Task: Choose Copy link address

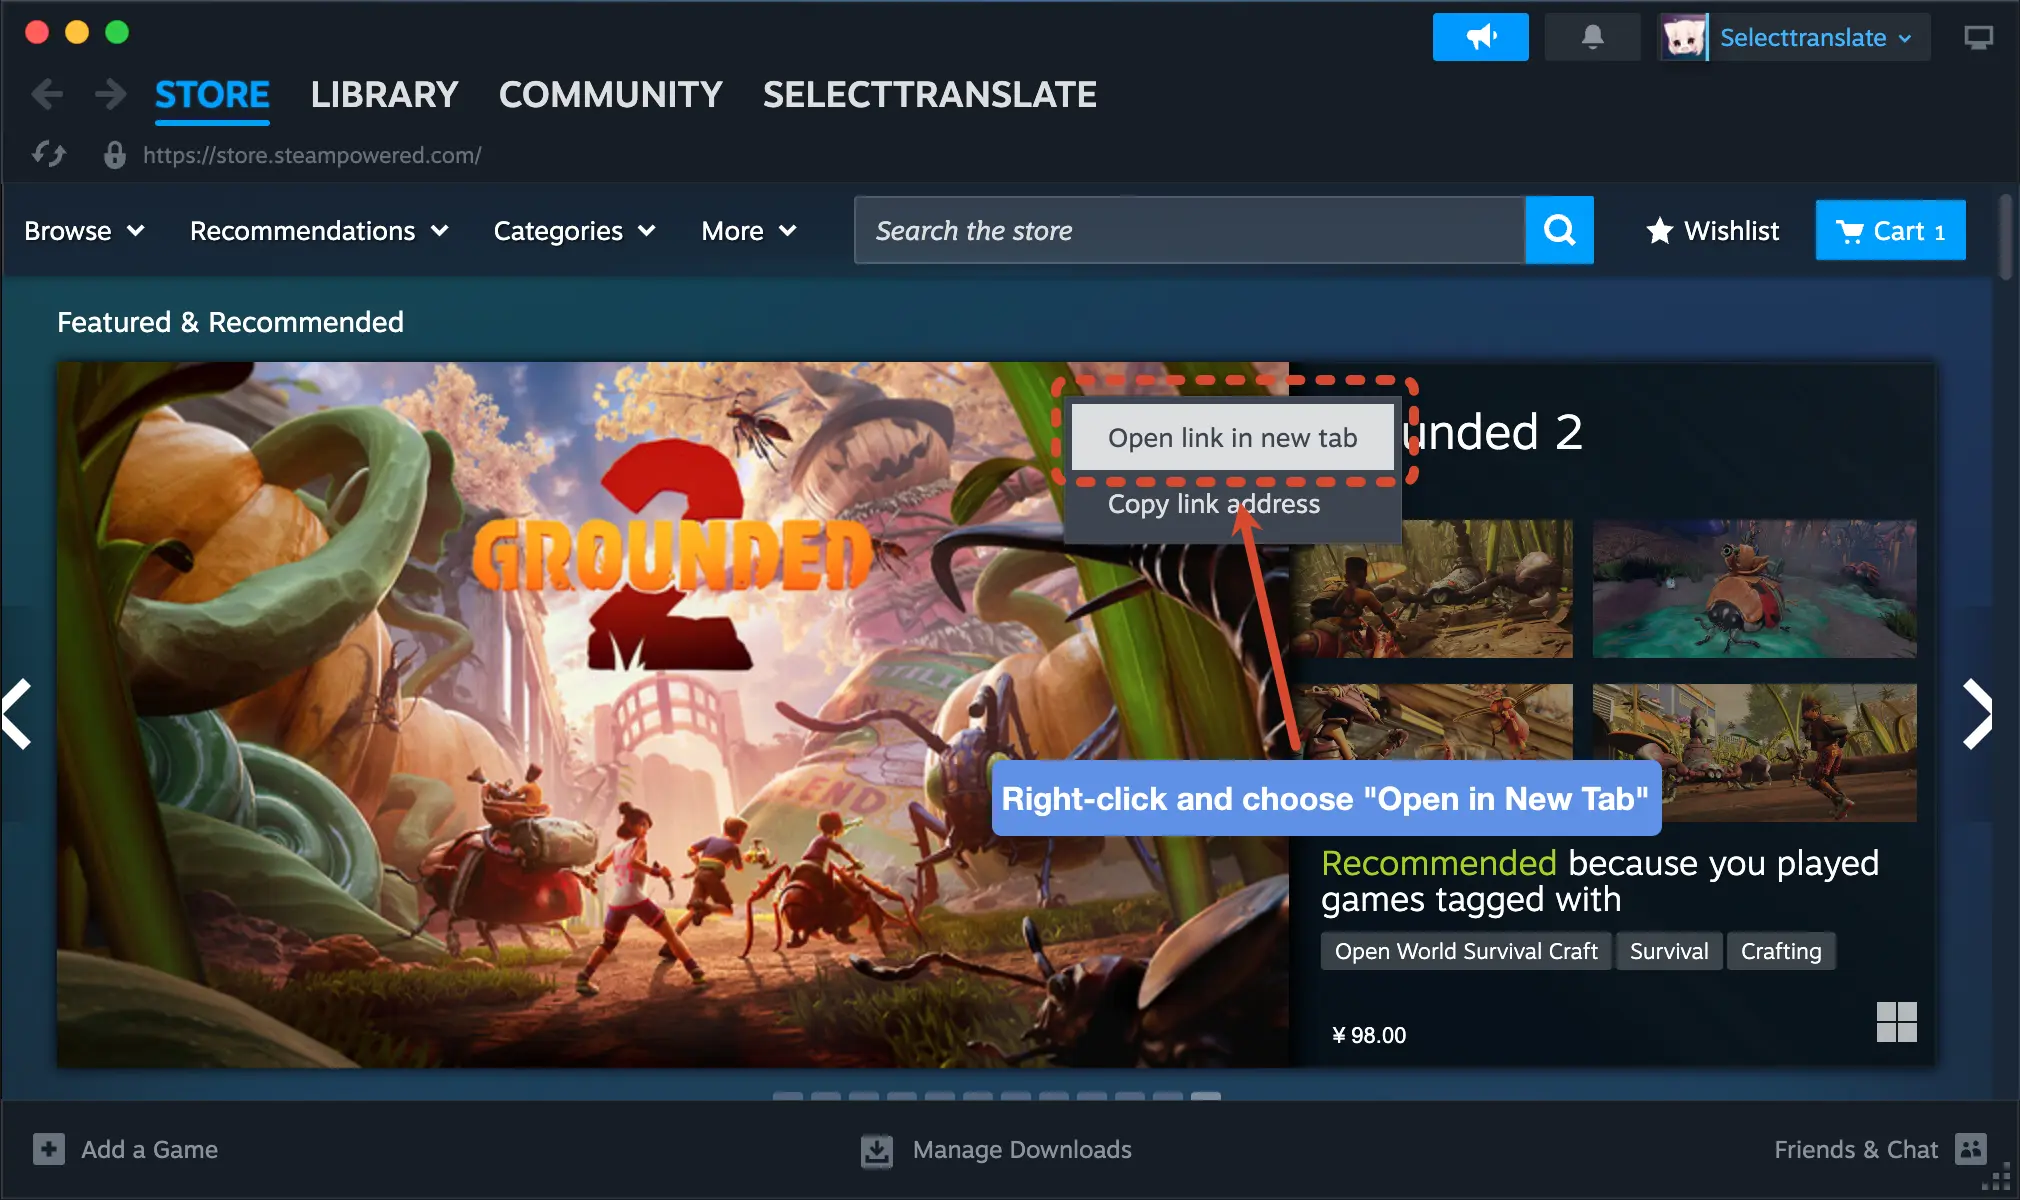Action: click(x=1214, y=504)
